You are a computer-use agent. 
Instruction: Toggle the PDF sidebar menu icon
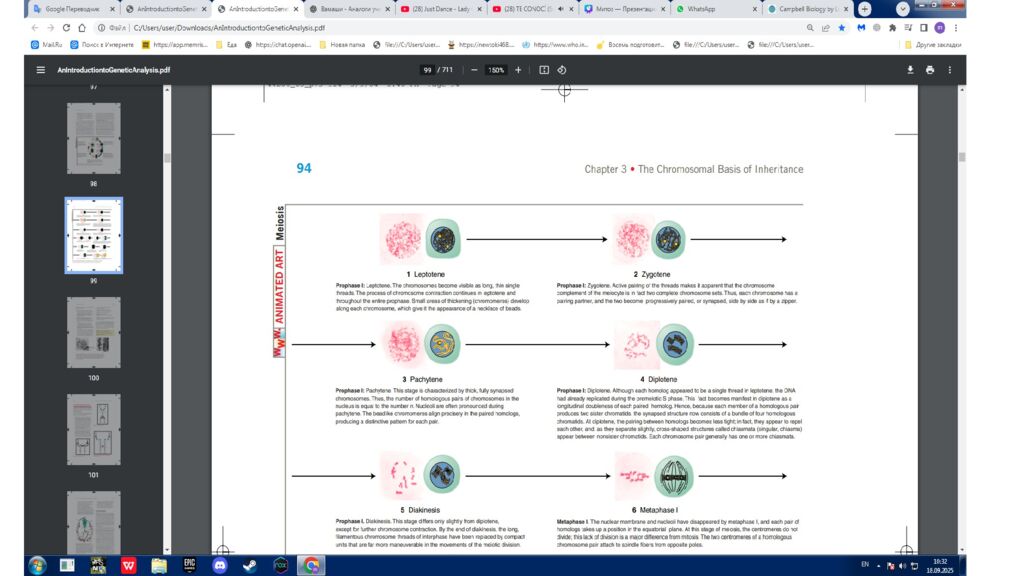coord(40,70)
